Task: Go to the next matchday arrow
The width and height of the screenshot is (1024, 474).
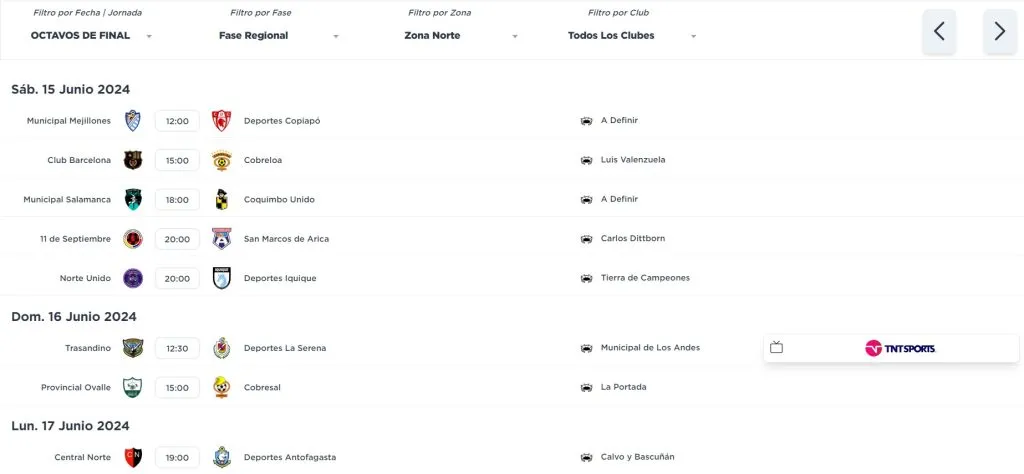Action: click(1000, 31)
